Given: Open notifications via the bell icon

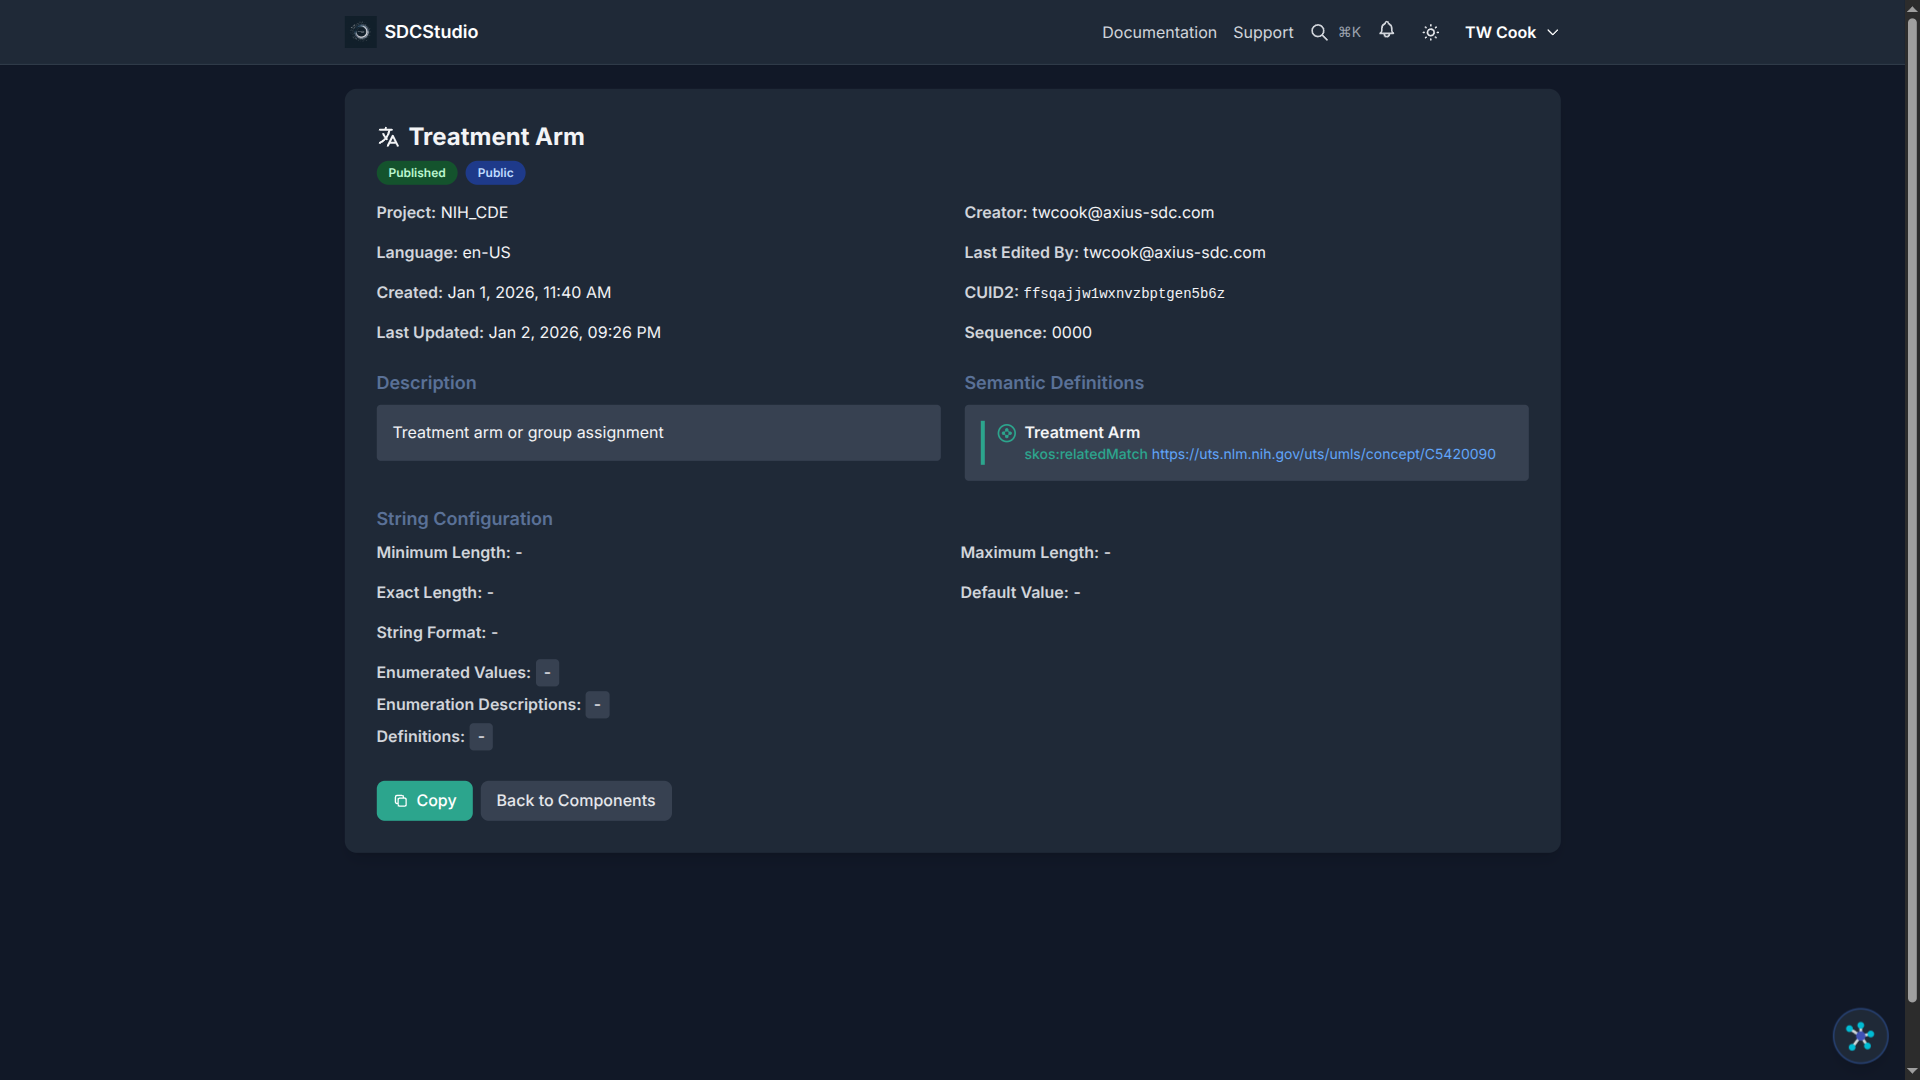Looking at the screenshot, I should (1387, 31).
